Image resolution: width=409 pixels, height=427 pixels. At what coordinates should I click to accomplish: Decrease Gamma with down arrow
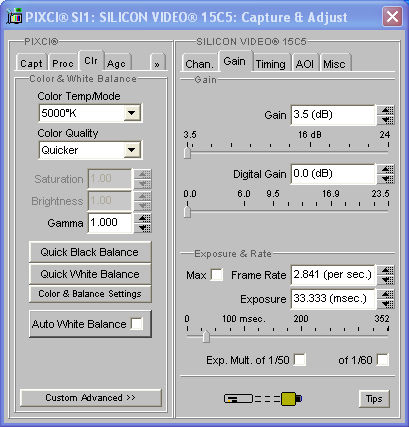click(143, 228)
